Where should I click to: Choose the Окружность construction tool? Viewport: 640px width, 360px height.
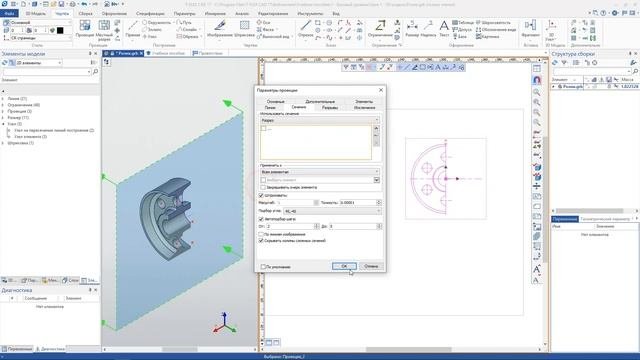pos(156,23)
